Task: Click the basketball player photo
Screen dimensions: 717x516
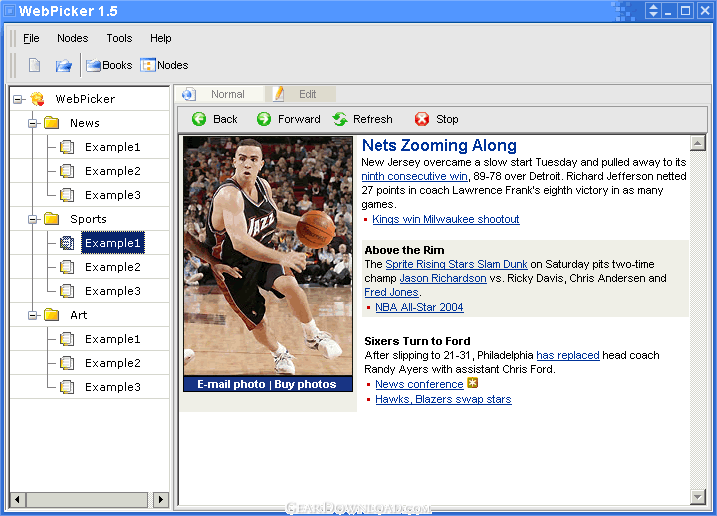Action: click(x=268, y=256)
